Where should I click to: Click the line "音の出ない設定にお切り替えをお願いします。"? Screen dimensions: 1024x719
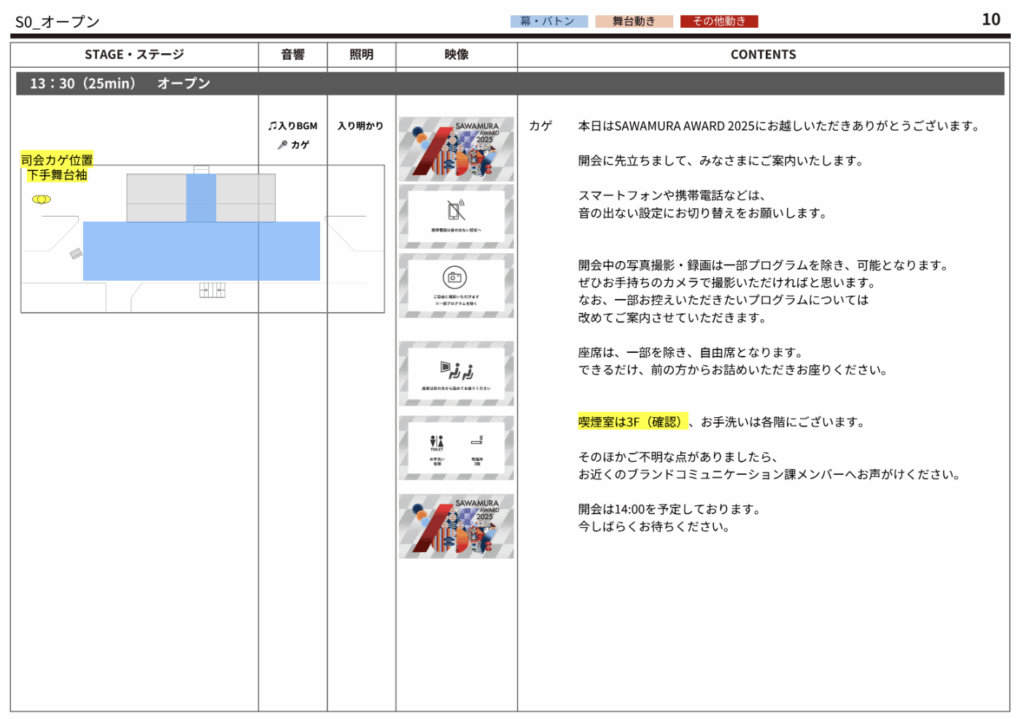point(702,213)
